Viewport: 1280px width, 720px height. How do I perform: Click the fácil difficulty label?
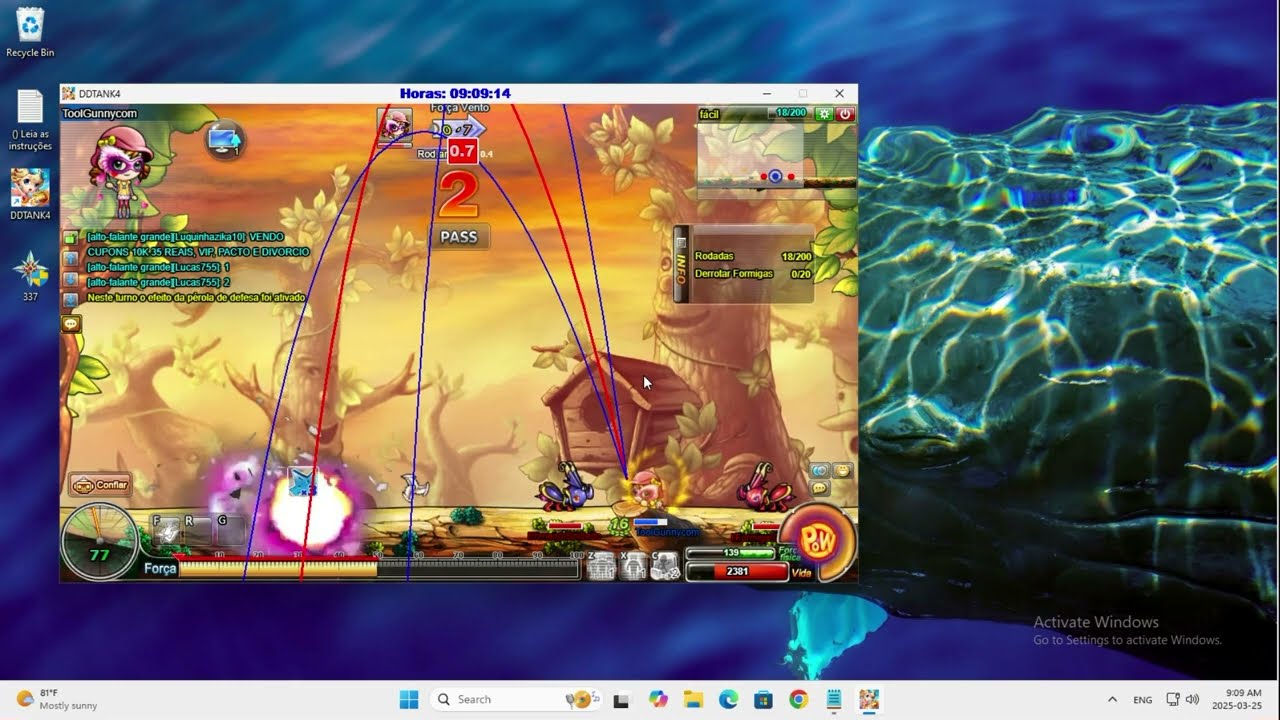(x=709, y=114)
